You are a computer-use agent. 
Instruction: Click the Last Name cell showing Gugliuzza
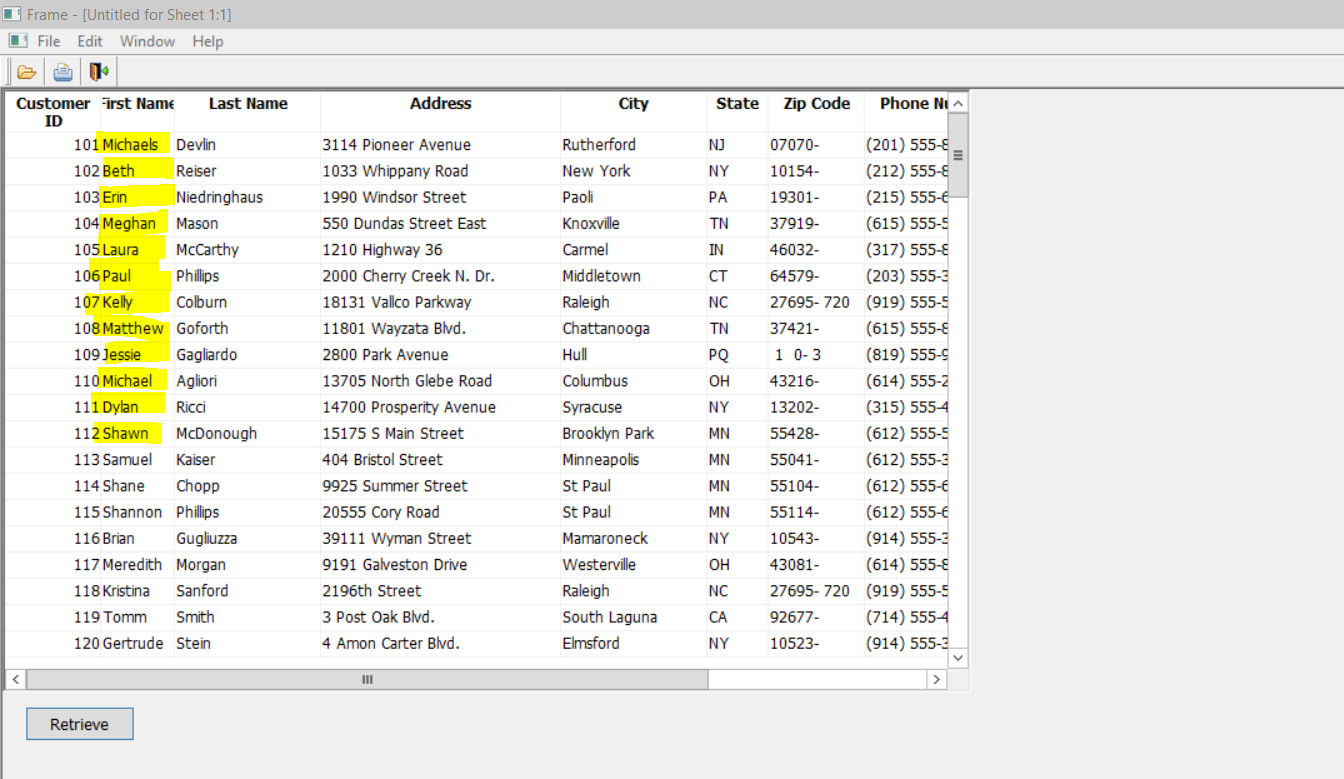point(207,538)
